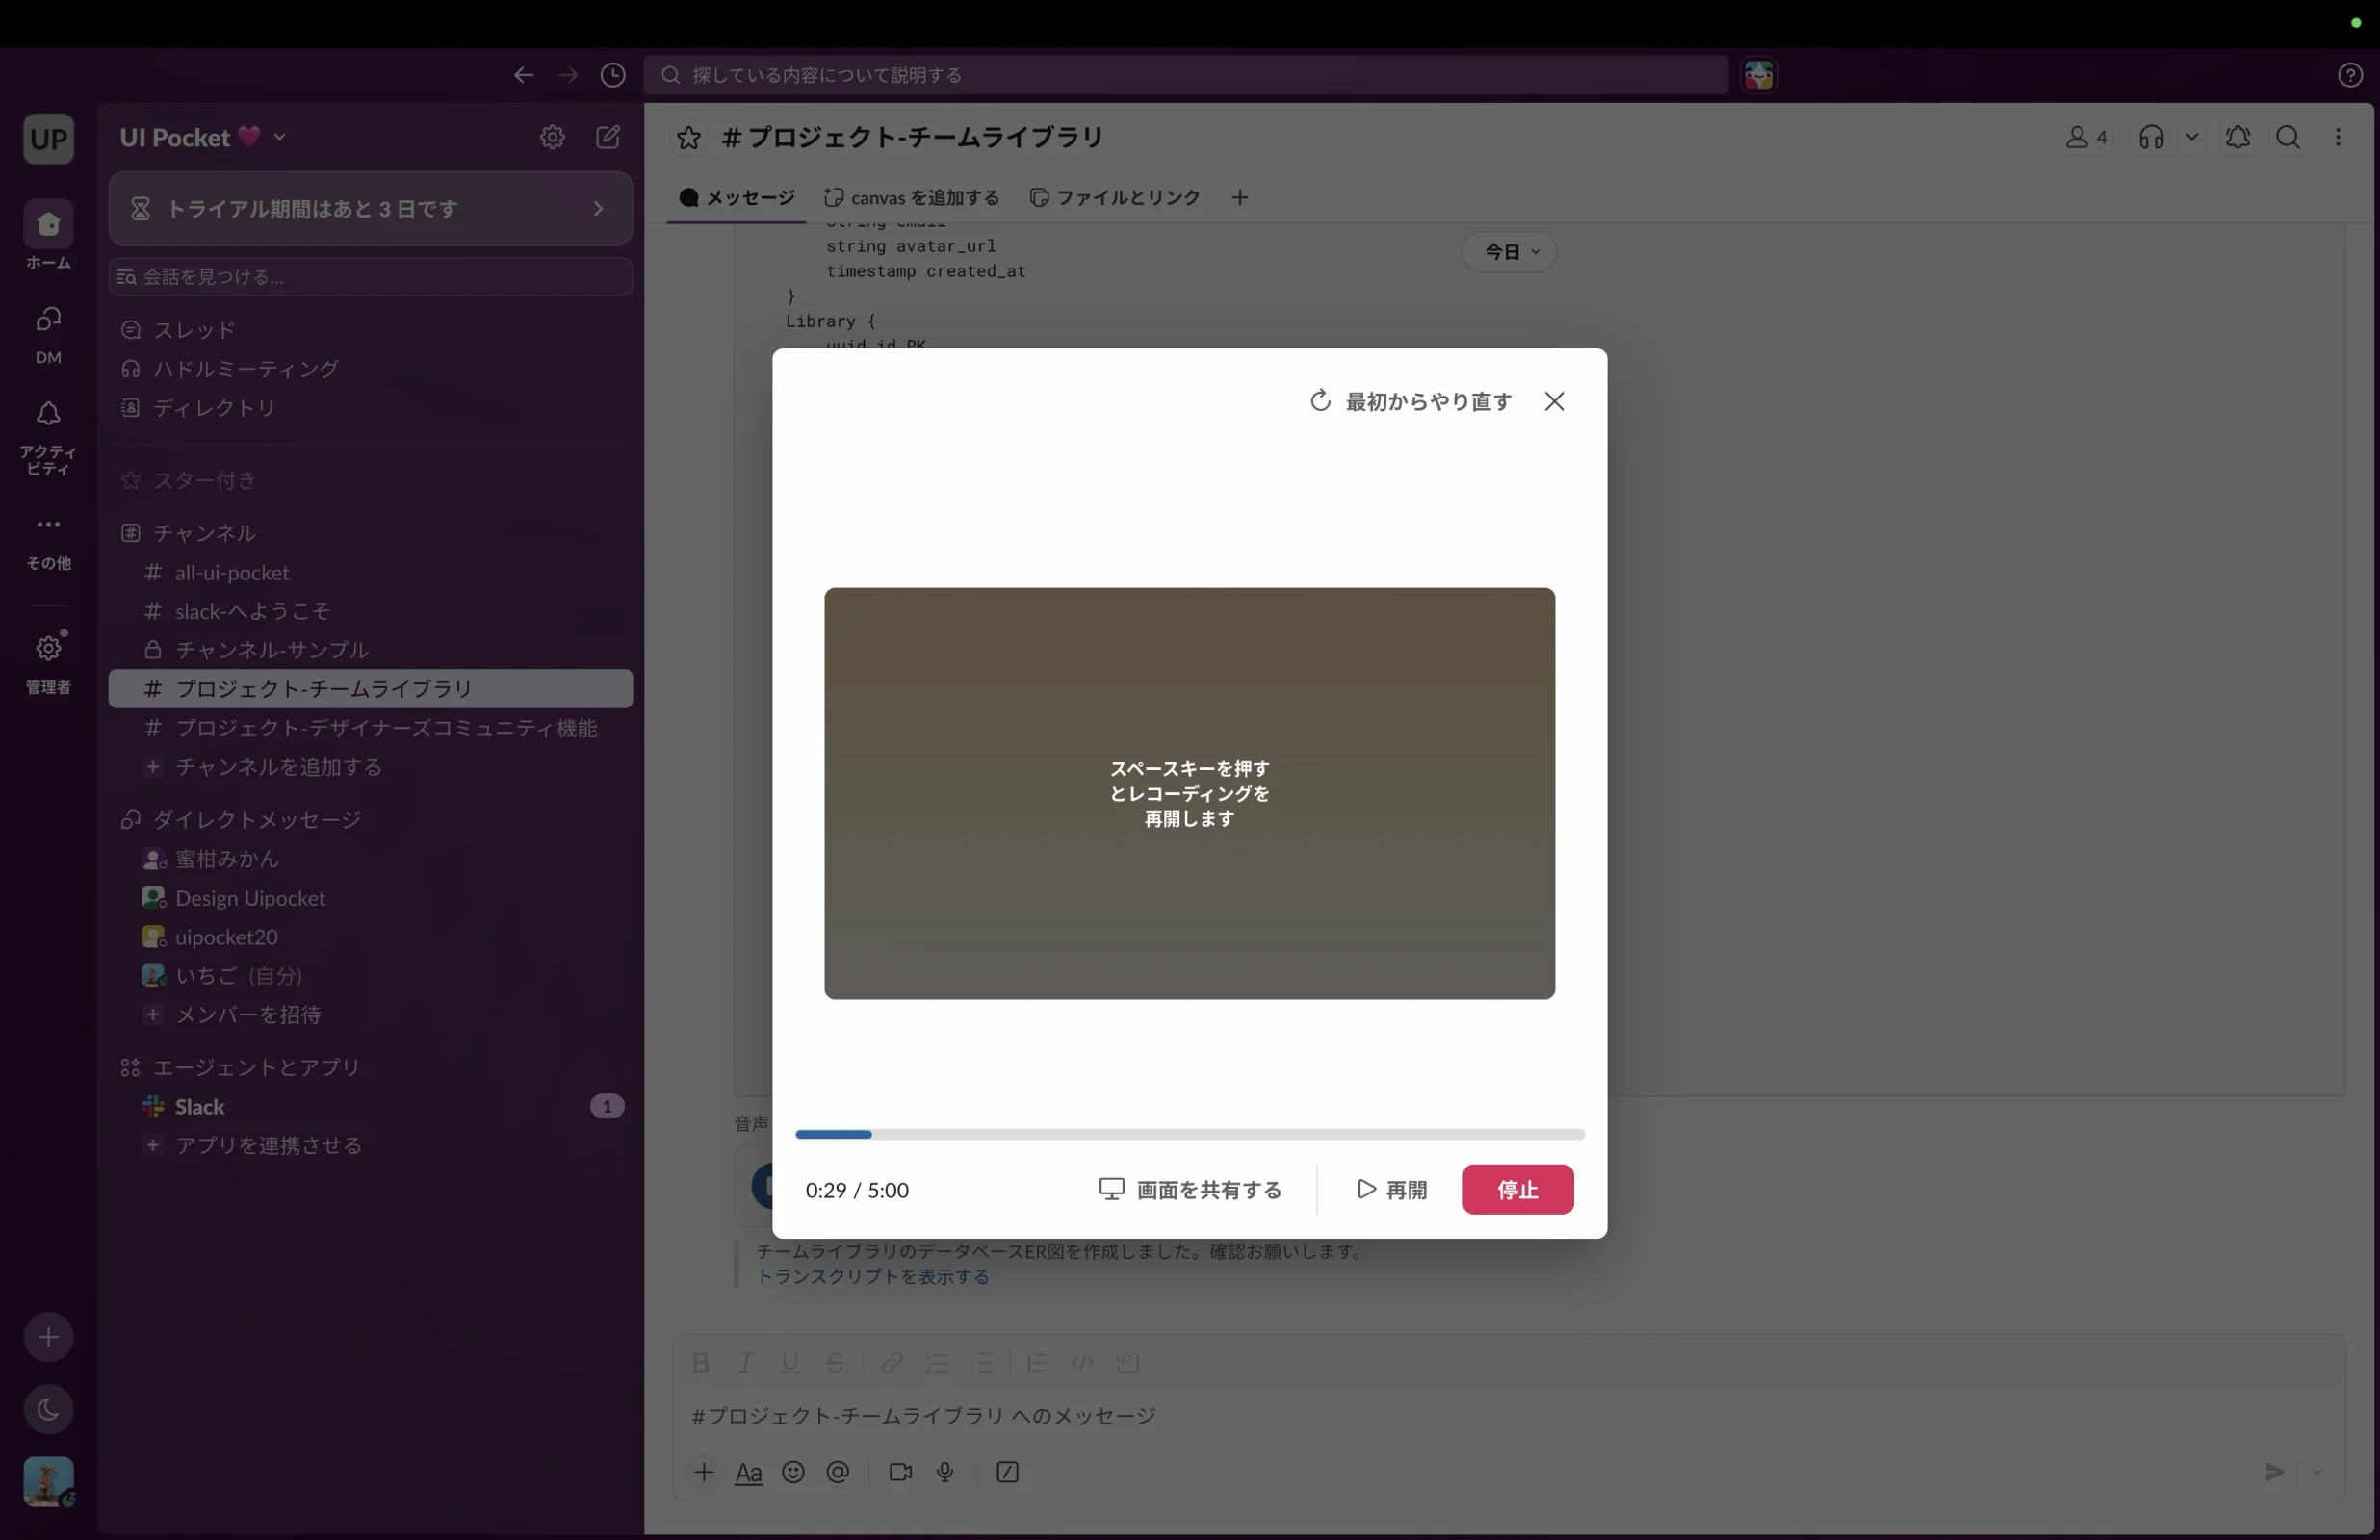Viewport: 2380px width, 1540px height.
Task: Toggle dark mode moon icon
Action: tap(48, 1409)
